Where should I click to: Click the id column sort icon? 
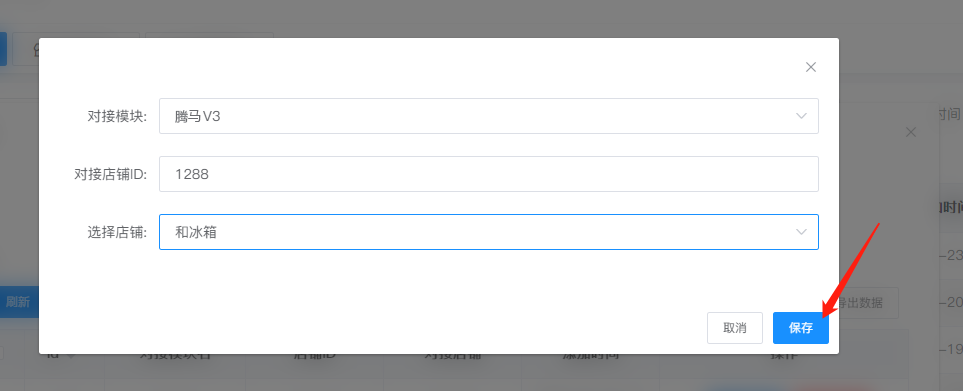point(71,355)
